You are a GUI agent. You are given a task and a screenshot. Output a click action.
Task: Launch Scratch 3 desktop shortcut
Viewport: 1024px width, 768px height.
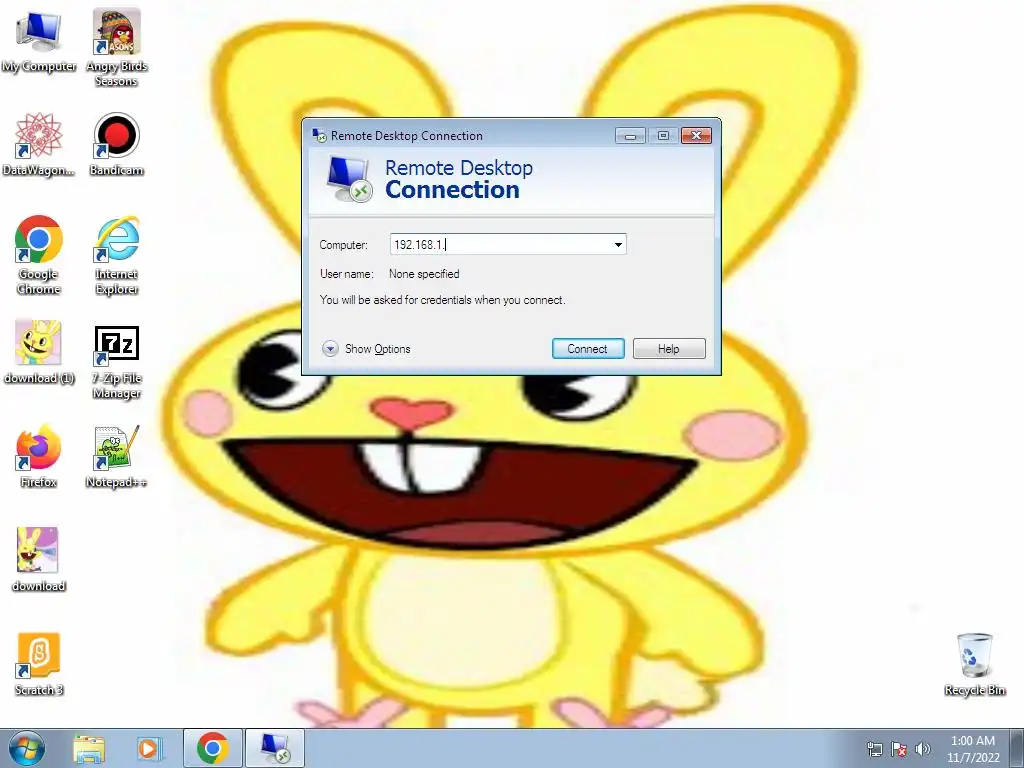pyautogui.click(x=39, y=664)
